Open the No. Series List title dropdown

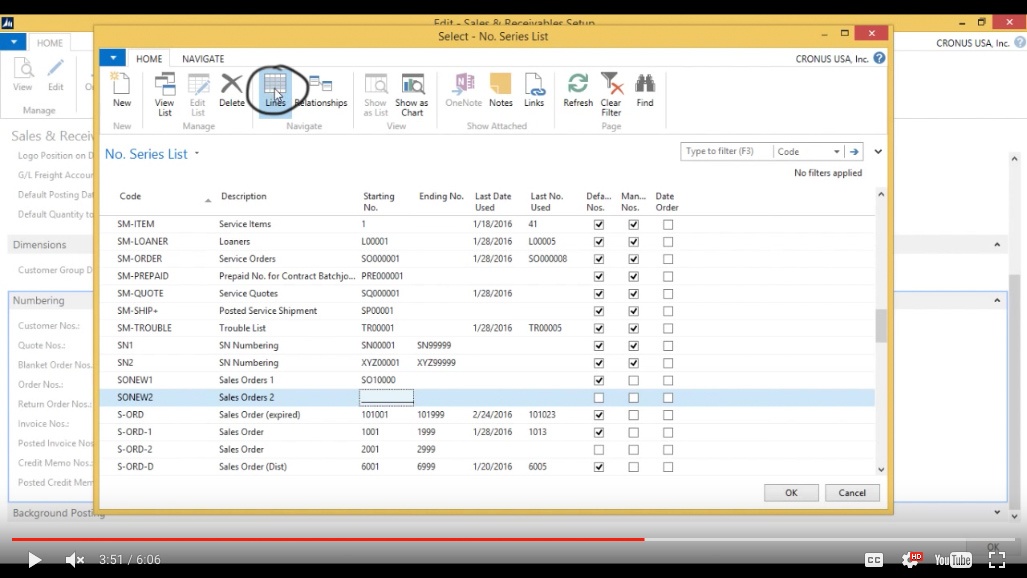pos(196,154)
